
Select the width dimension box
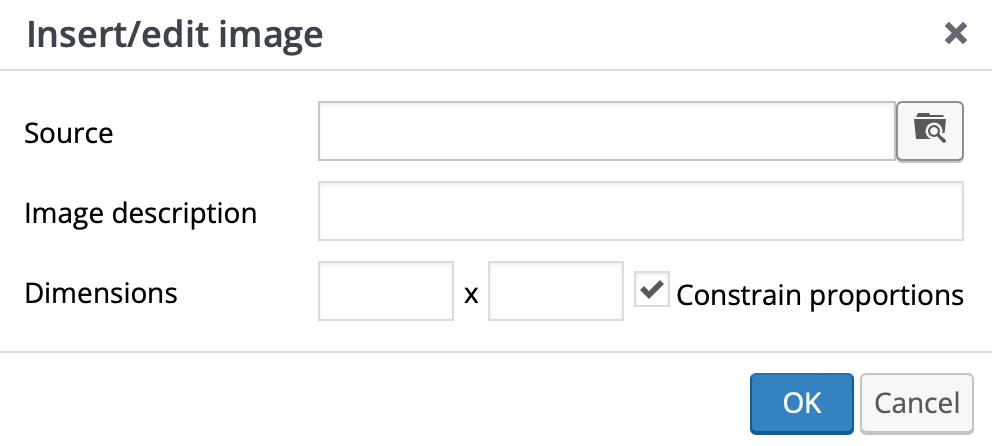[x=386, y=291]
